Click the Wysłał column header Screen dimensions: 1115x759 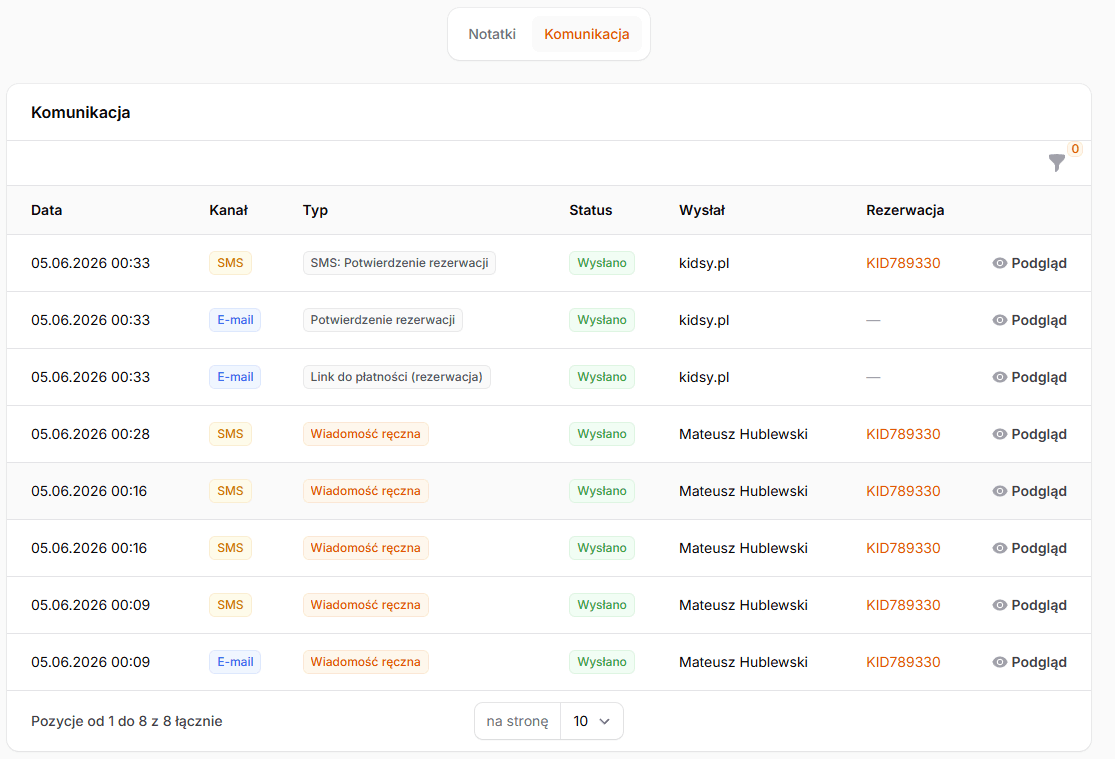tap(702, 210)
